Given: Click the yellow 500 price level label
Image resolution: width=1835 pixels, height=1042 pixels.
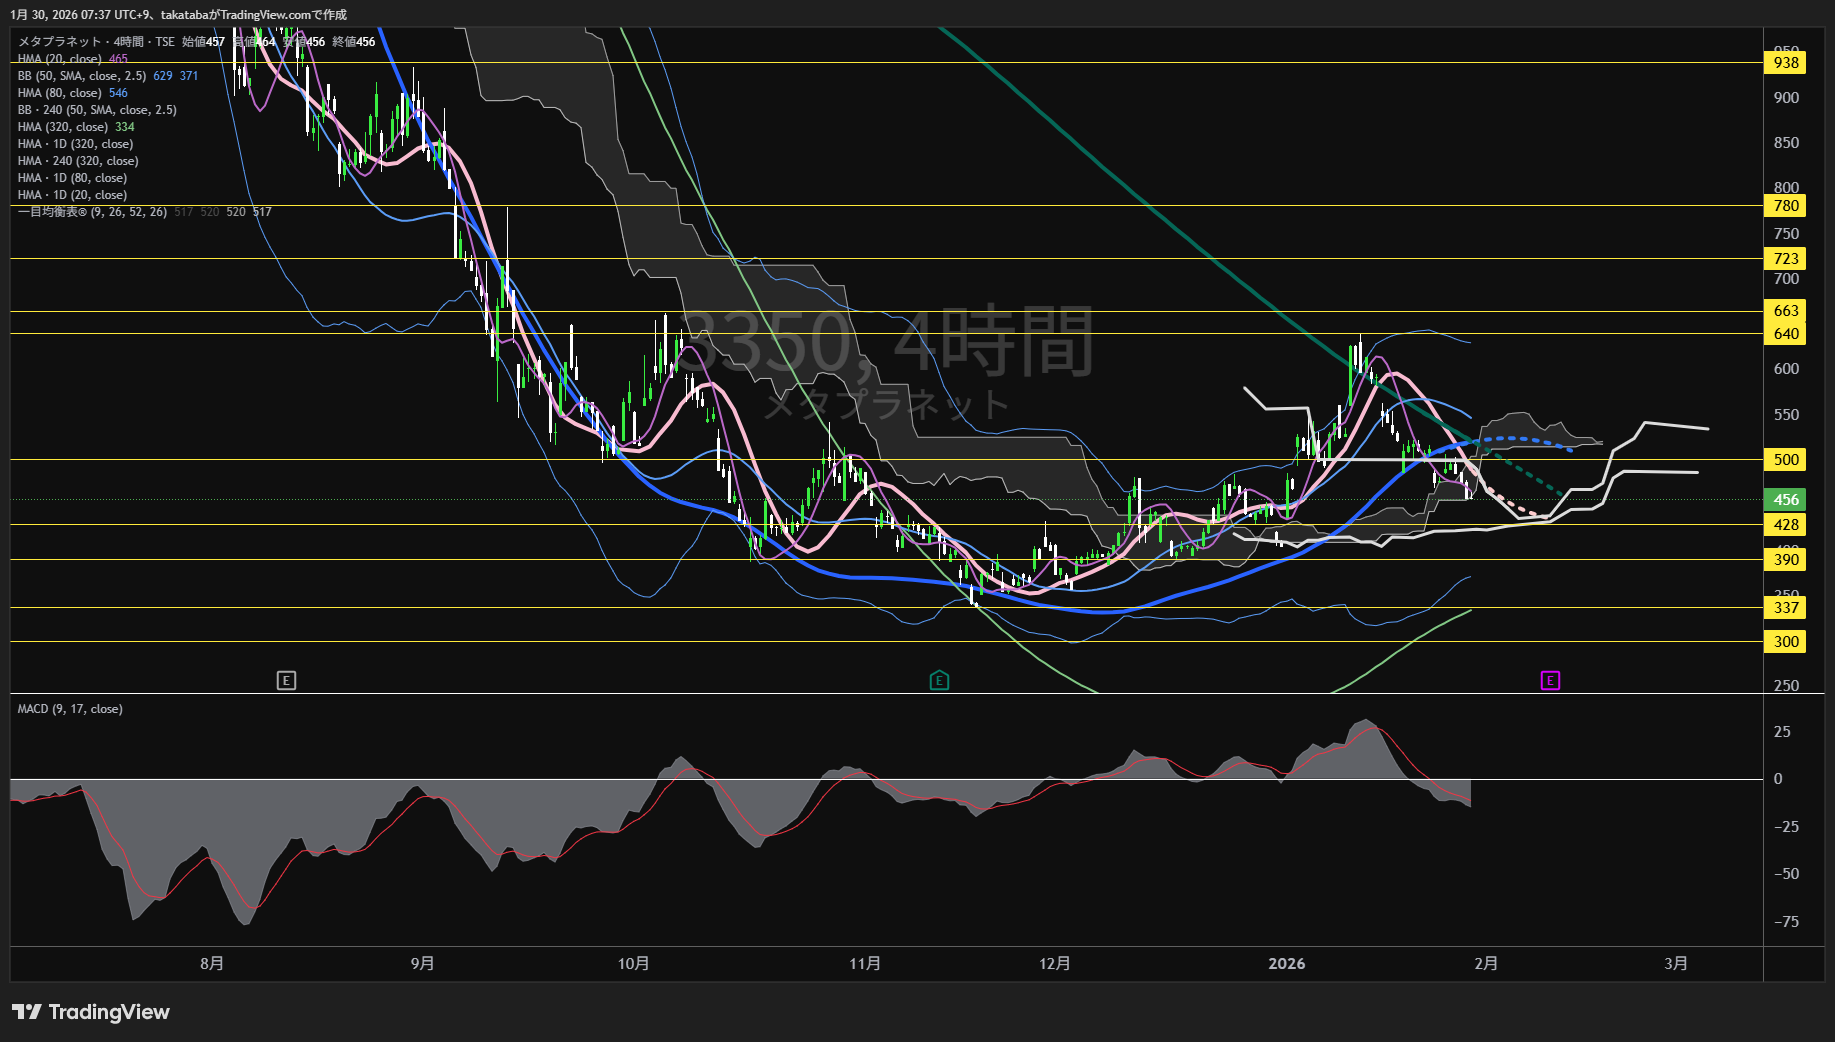Looking at the screenshot, I should 1786,460.
